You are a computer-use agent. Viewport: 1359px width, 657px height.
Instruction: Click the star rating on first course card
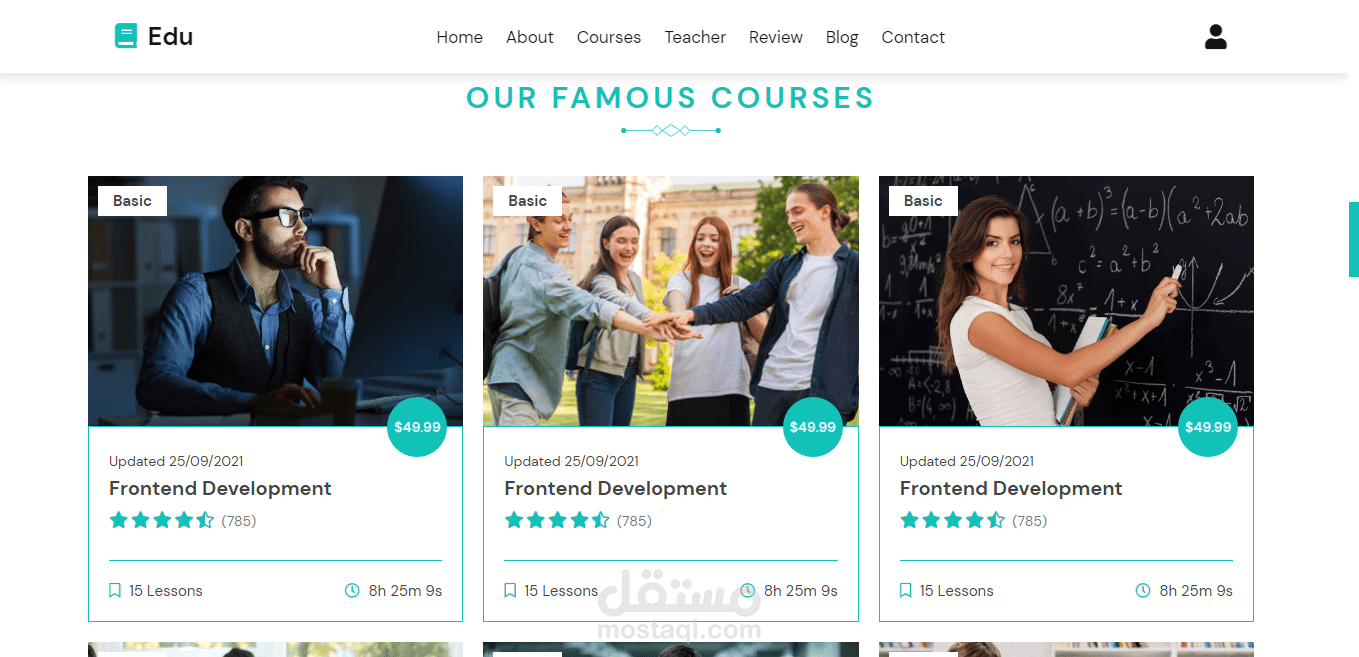(x=161, y=520)
